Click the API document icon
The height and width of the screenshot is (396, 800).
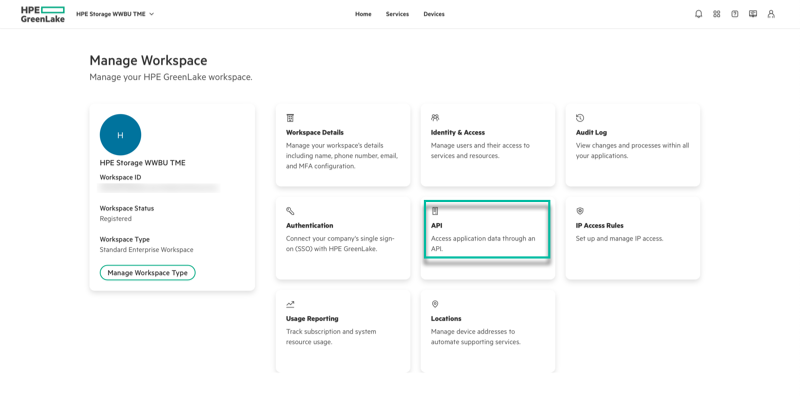click(435, 211)
